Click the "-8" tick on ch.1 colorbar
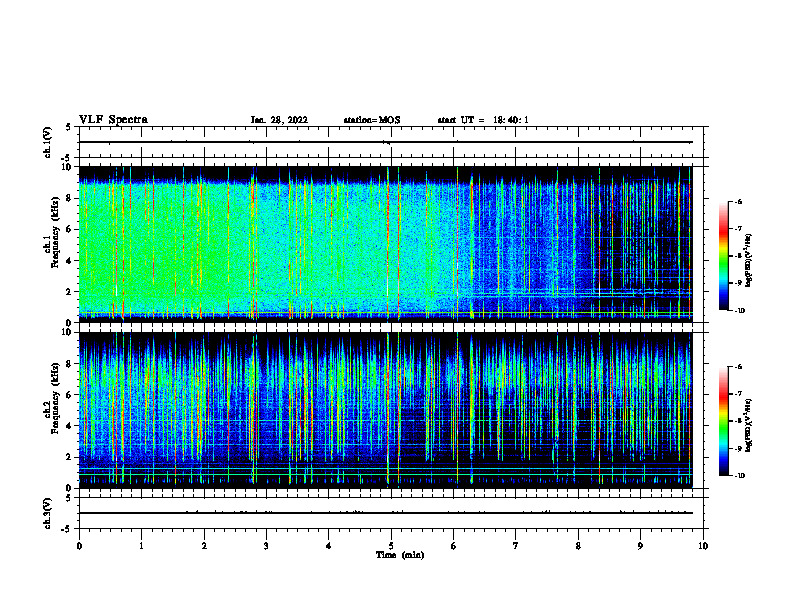 (x=738, y=256)
